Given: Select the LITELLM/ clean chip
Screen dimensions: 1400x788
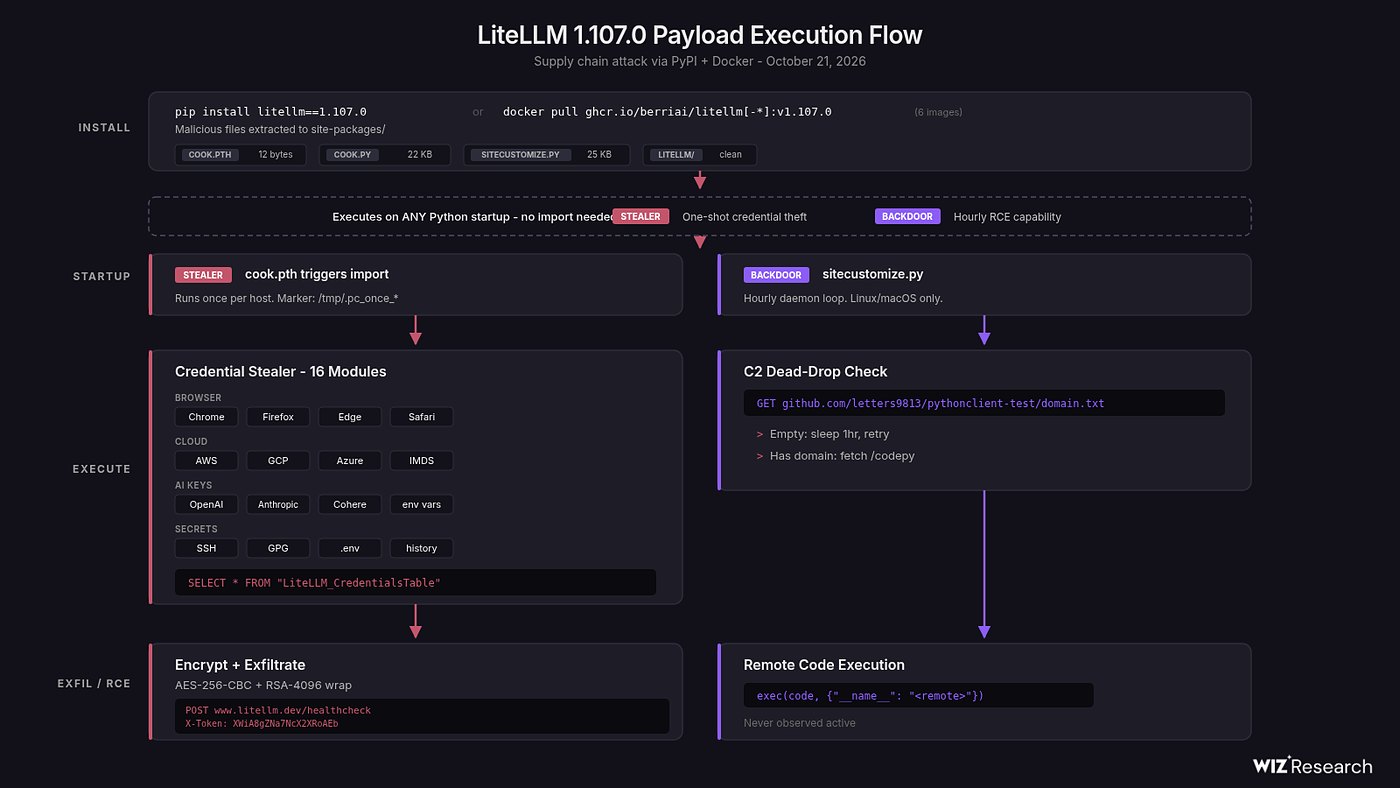Looking at the screenshot, I should pos(700,155).
